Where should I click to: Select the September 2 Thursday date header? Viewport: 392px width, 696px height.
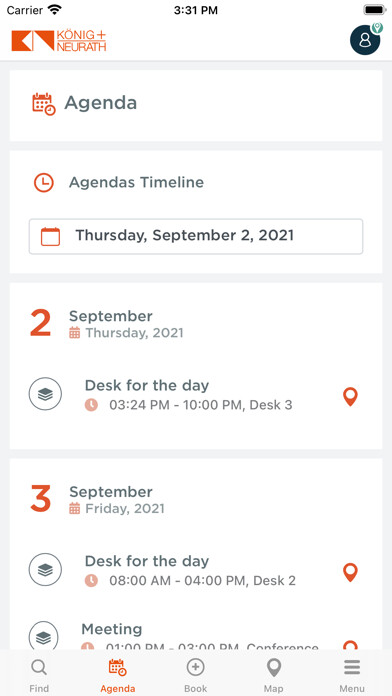[x=107, y=324]
